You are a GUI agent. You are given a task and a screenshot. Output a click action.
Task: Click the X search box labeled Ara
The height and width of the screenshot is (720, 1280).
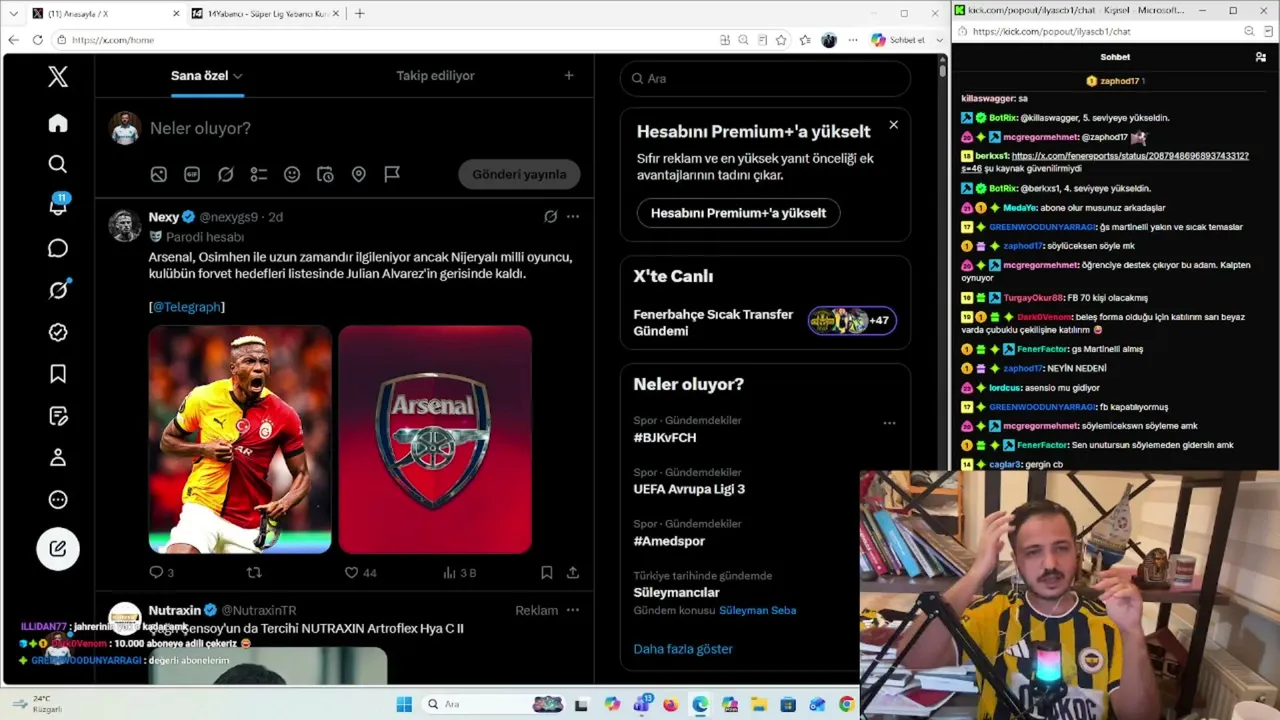(765, 78)
